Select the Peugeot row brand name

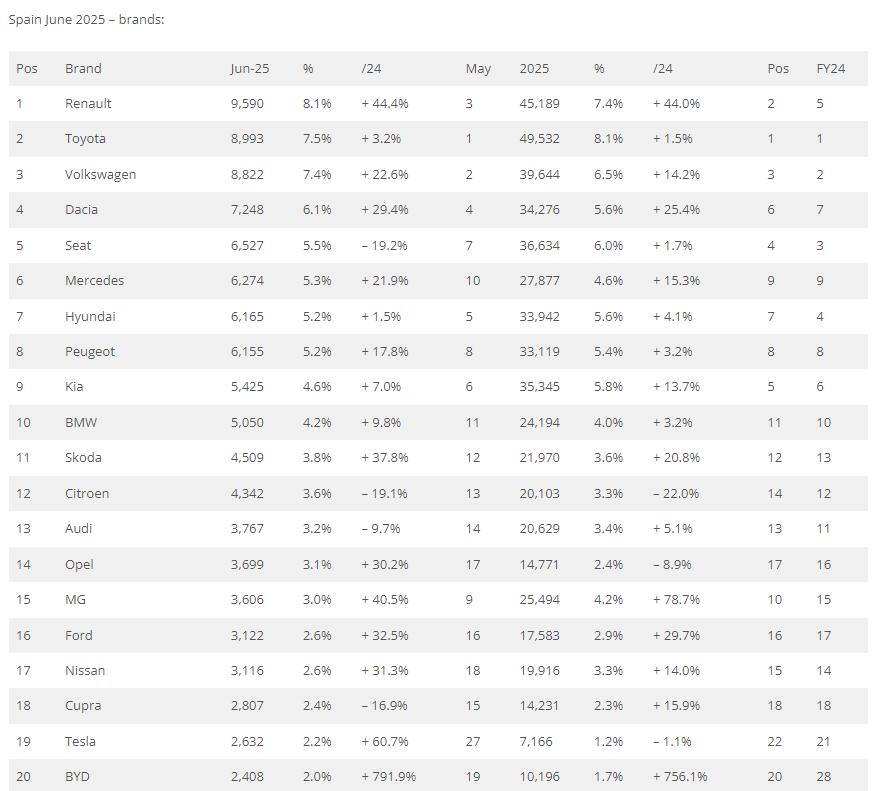(90, 351)
